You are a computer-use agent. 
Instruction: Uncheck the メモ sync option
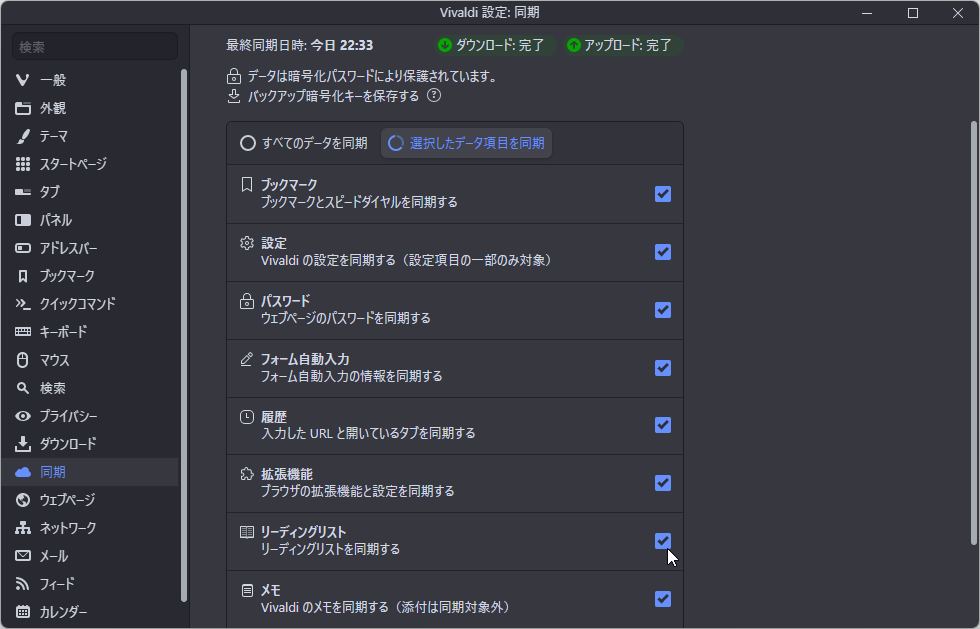pos(663,599)
